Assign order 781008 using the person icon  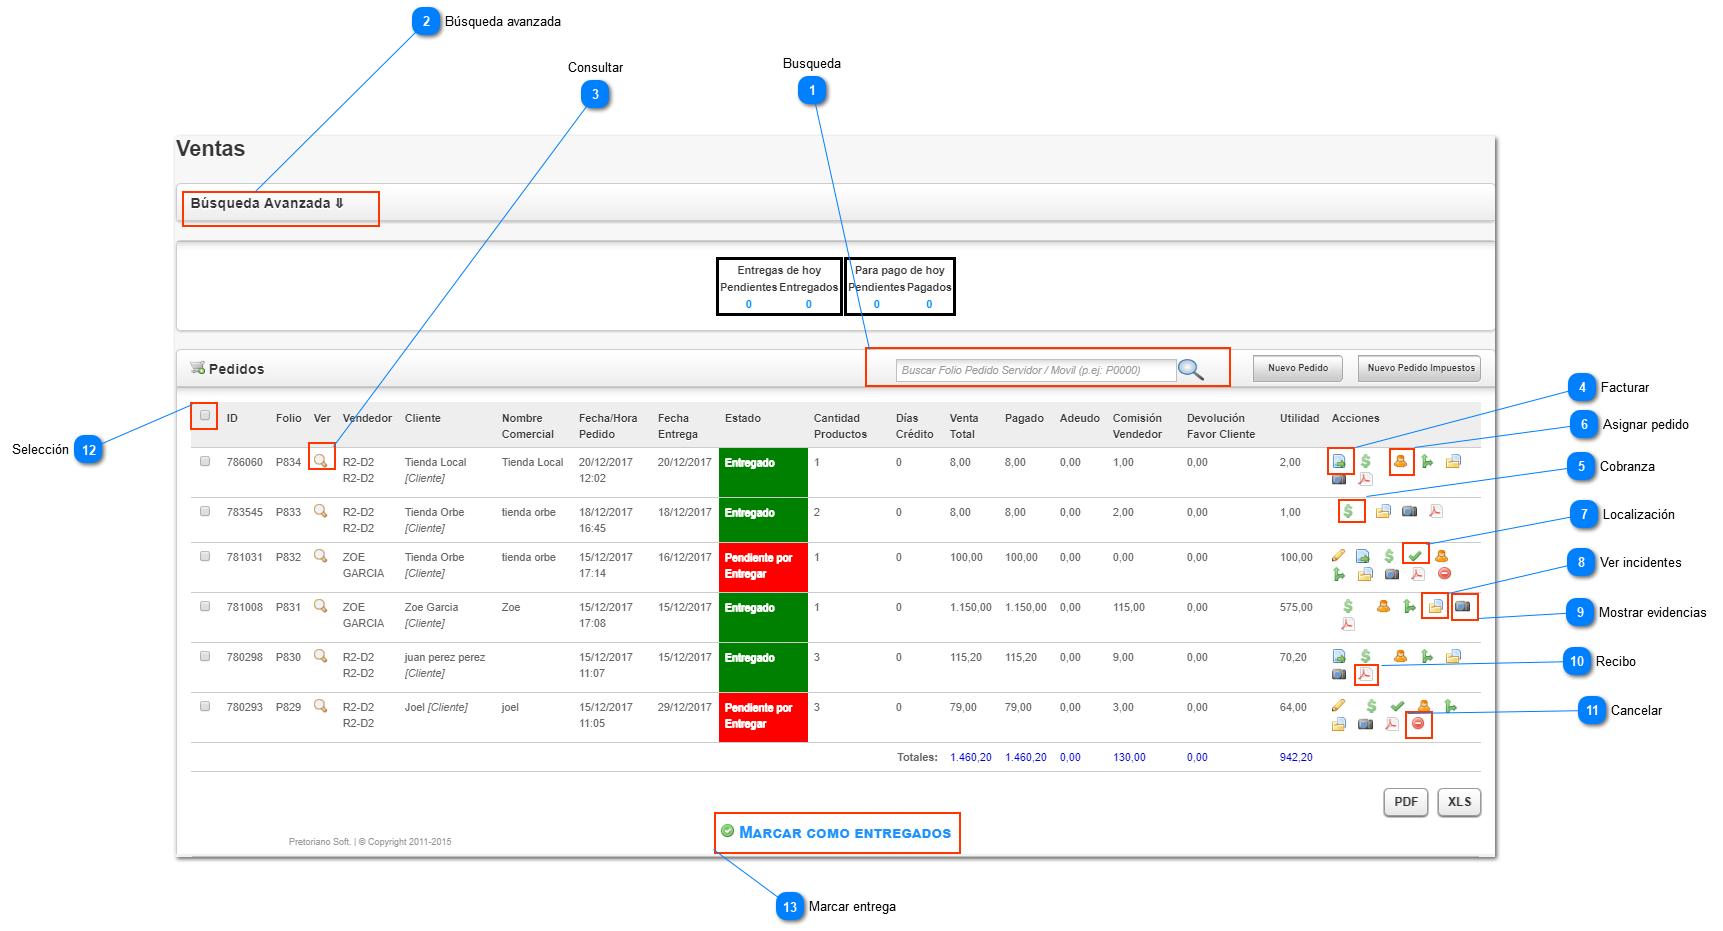(x=1383, y=606)
